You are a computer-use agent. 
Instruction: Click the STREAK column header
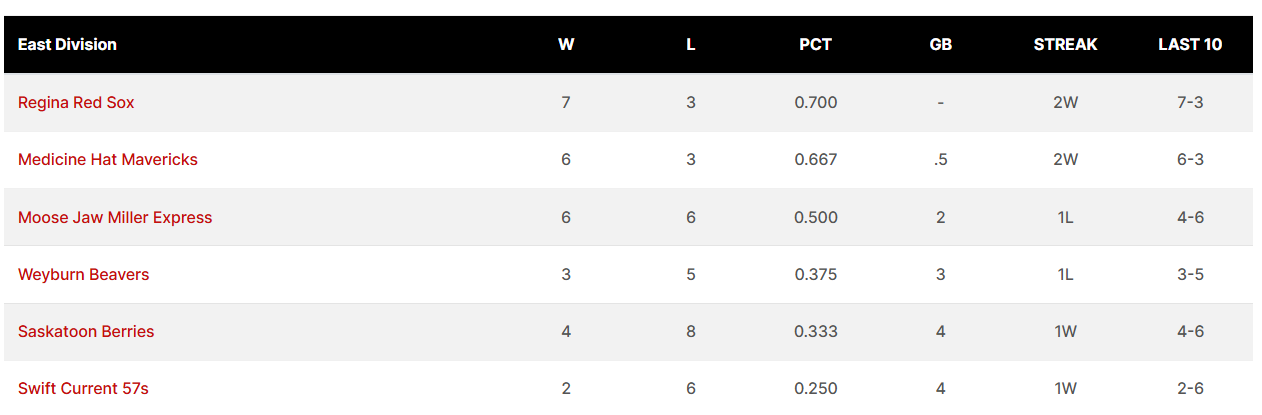[x=1066, y=44]
